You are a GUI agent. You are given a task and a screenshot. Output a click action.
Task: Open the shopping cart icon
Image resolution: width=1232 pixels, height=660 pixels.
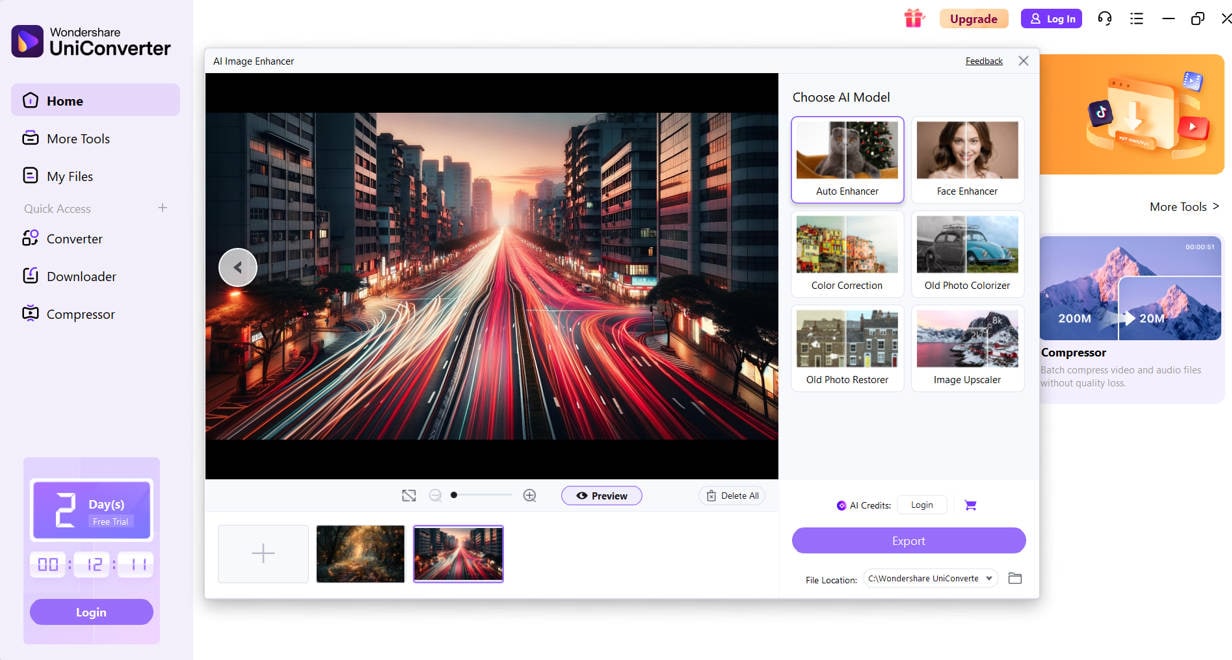[970, 505]
